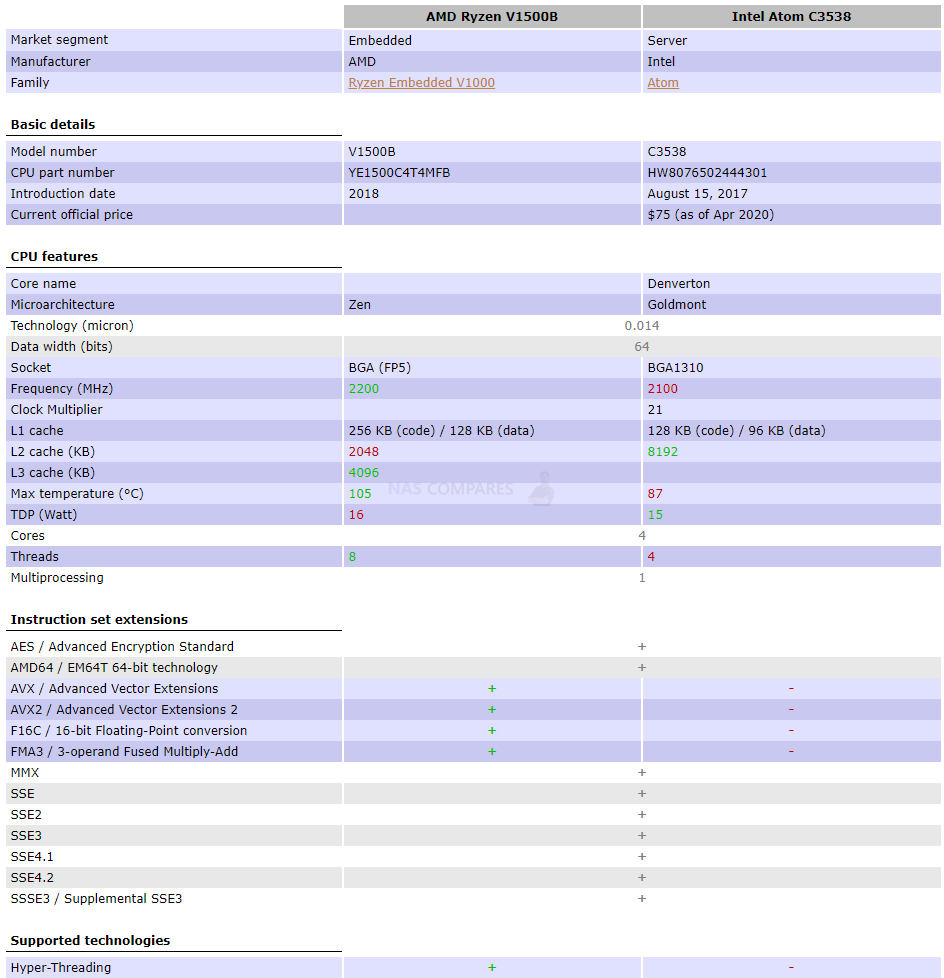Select the BGA (FP5) socket value
944x978 pixels.
click(x=379, y=367)
